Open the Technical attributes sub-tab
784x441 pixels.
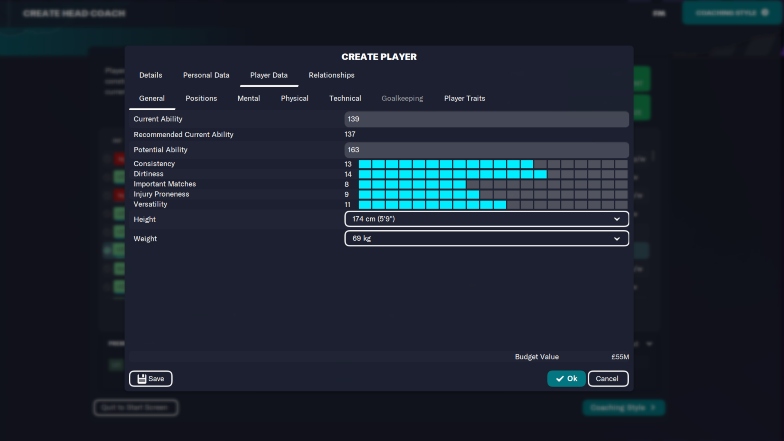(x=345, y=98)
